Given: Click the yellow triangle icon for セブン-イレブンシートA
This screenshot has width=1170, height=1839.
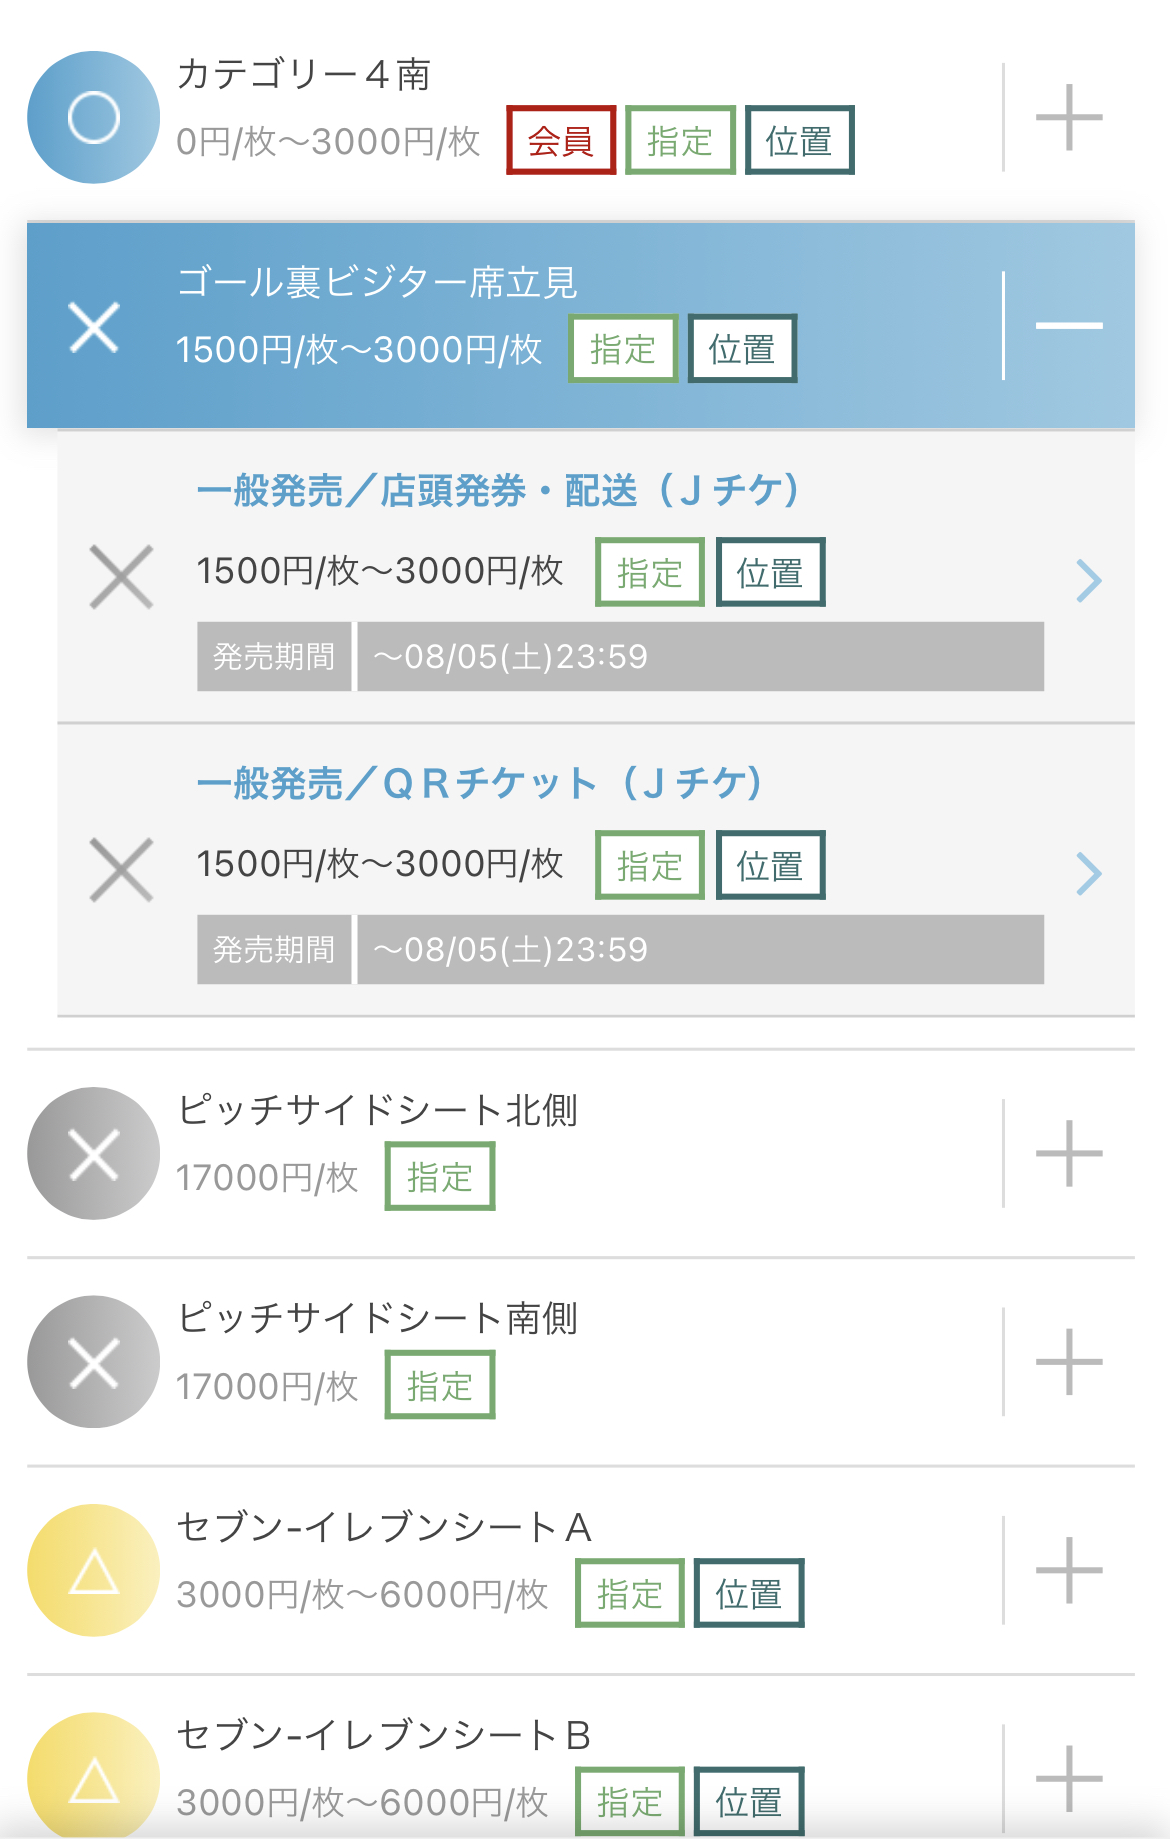Looking at the screenshot, I should tap(93, 1570).
